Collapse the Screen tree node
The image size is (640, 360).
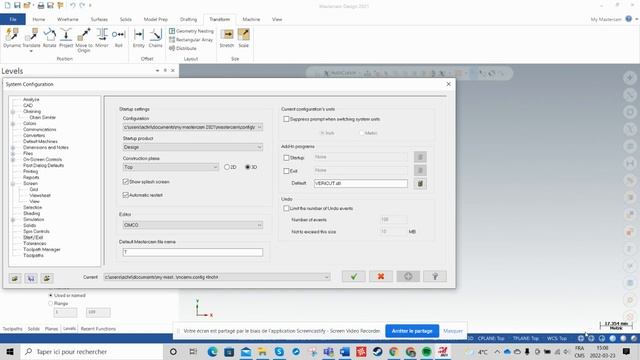13,184
